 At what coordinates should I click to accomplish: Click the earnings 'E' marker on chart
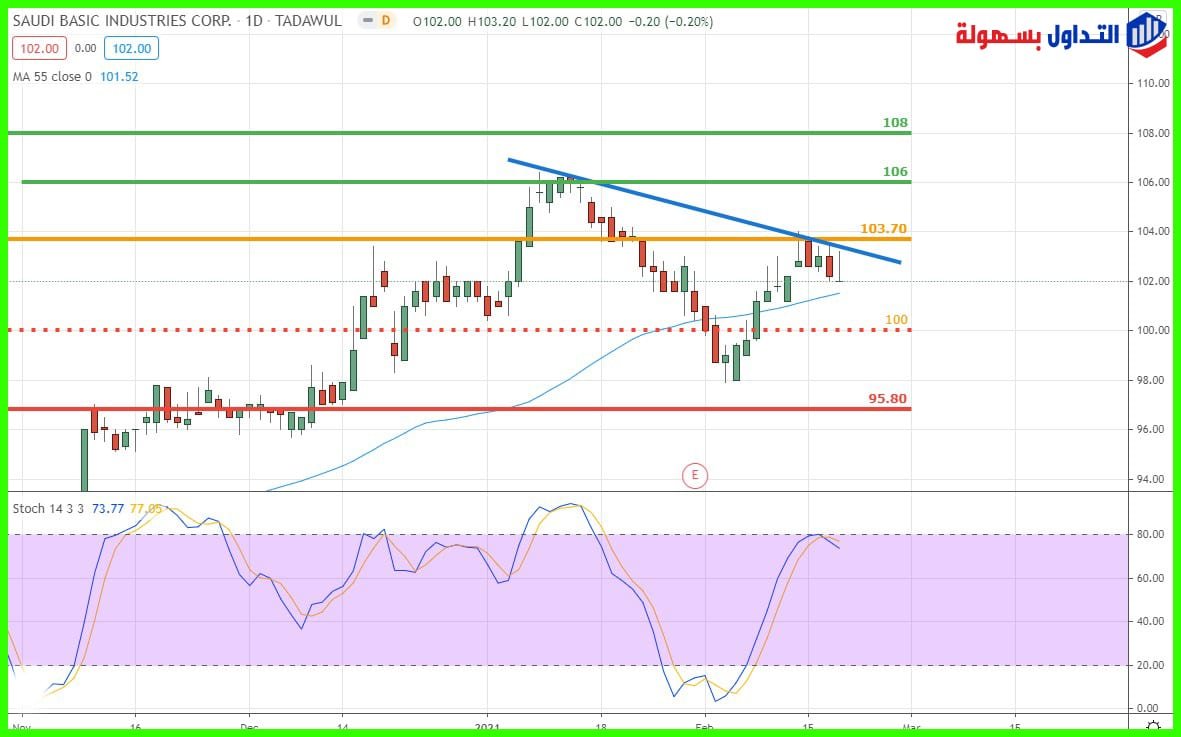694,475
